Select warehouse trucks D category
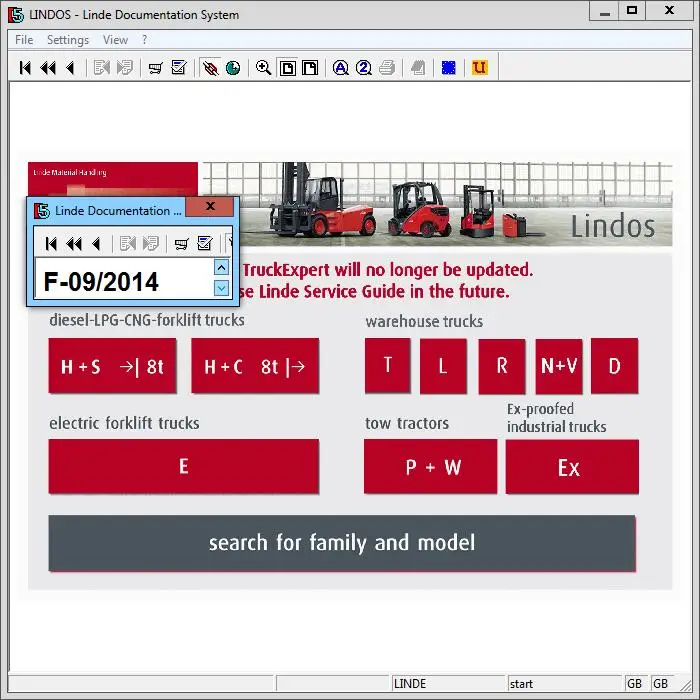 coord(615,366)
